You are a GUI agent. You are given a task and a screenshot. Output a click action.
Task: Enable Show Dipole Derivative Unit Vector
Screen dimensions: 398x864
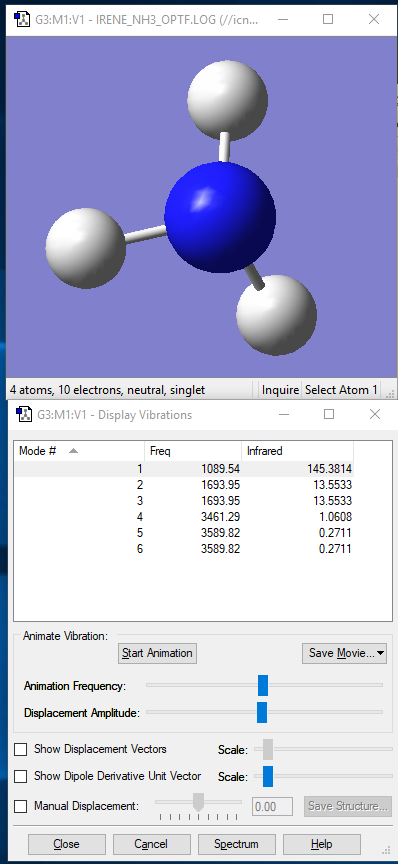(x=20, y=776)
